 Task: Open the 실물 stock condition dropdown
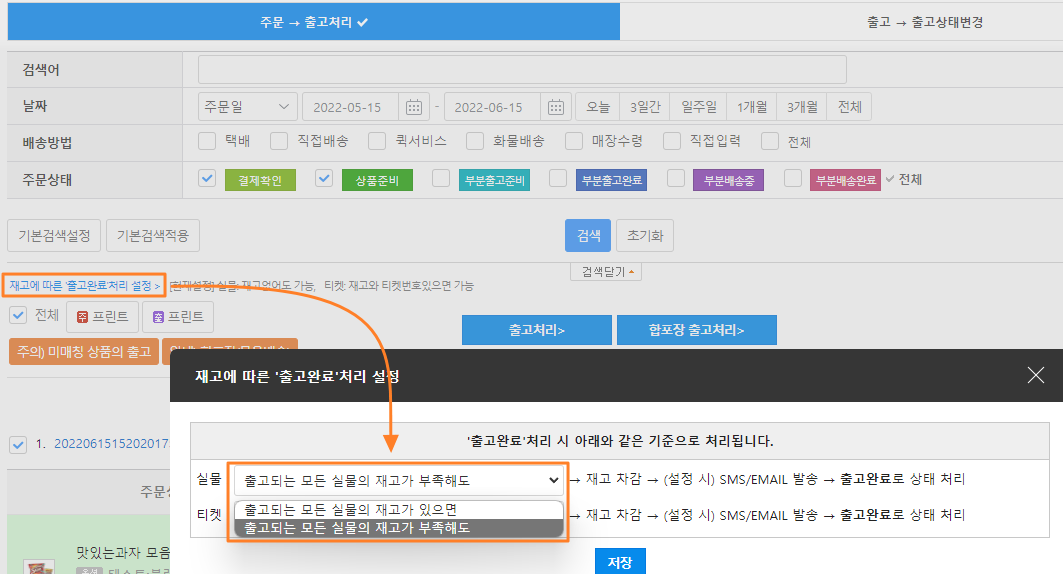click(x=398, y=480)
